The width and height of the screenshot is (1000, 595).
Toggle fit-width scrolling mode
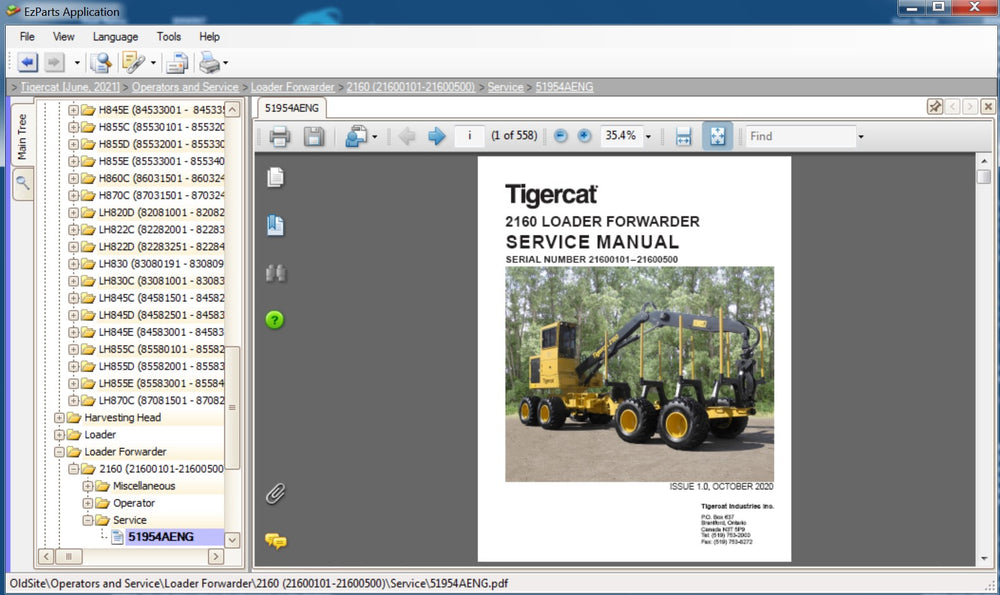coord(684,137)
